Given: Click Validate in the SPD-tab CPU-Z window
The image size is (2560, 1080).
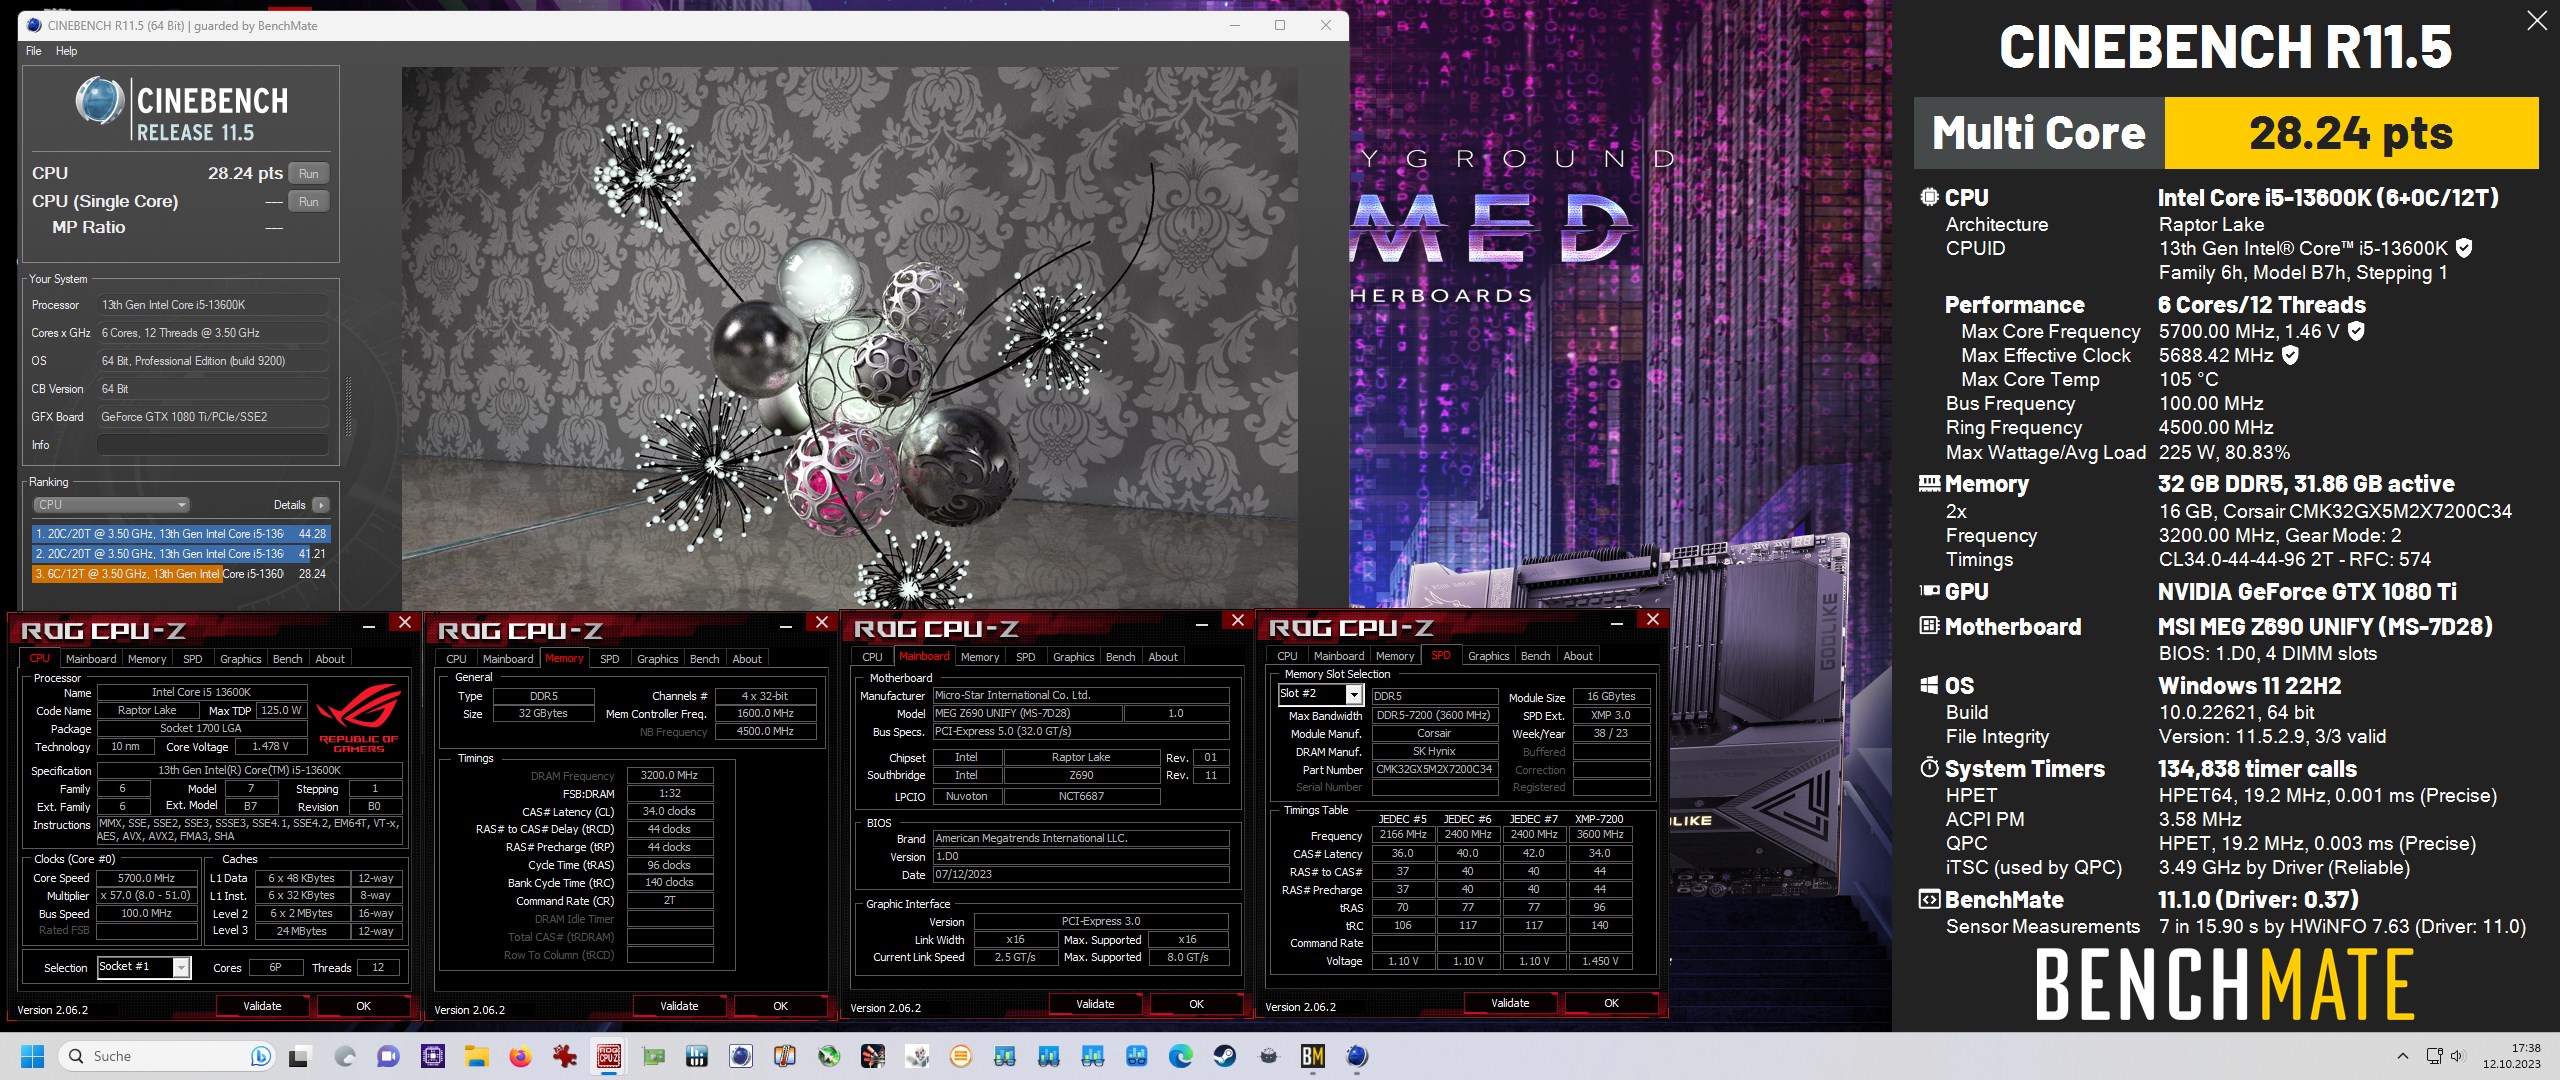Looking at the screenshot, I should tap(1510, 1003).
